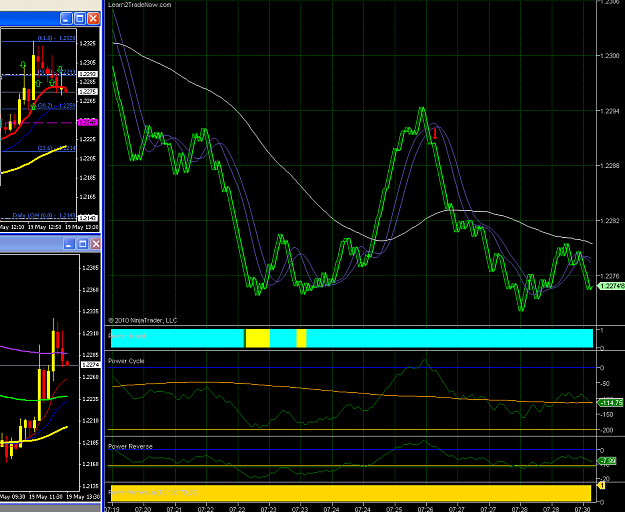Viewport: 625px width, 512px height.
Task: Select the Power Reverse panel label
Action: pyautogui.click(x=130, y=447)
